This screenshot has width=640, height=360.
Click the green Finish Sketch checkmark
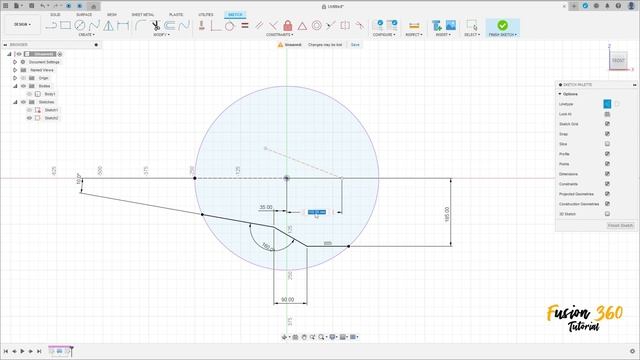point(502,25)
